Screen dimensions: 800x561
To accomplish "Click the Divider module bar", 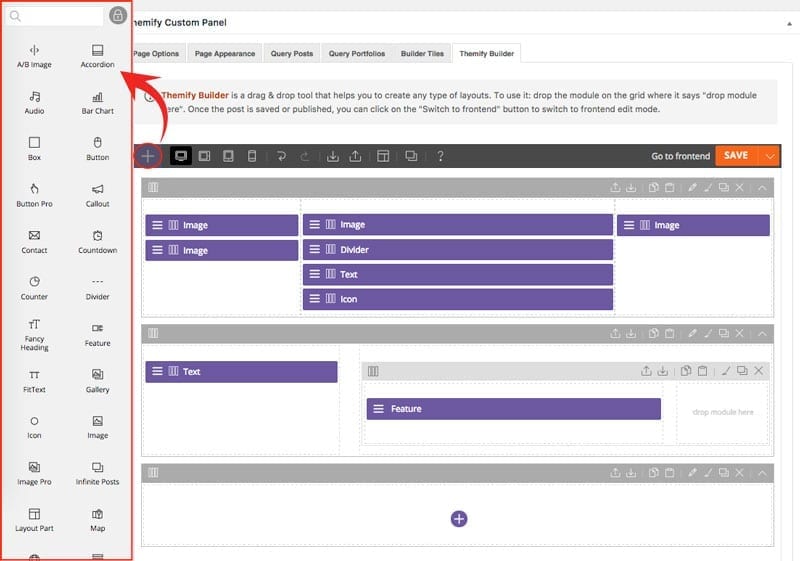I will [458, 249].
